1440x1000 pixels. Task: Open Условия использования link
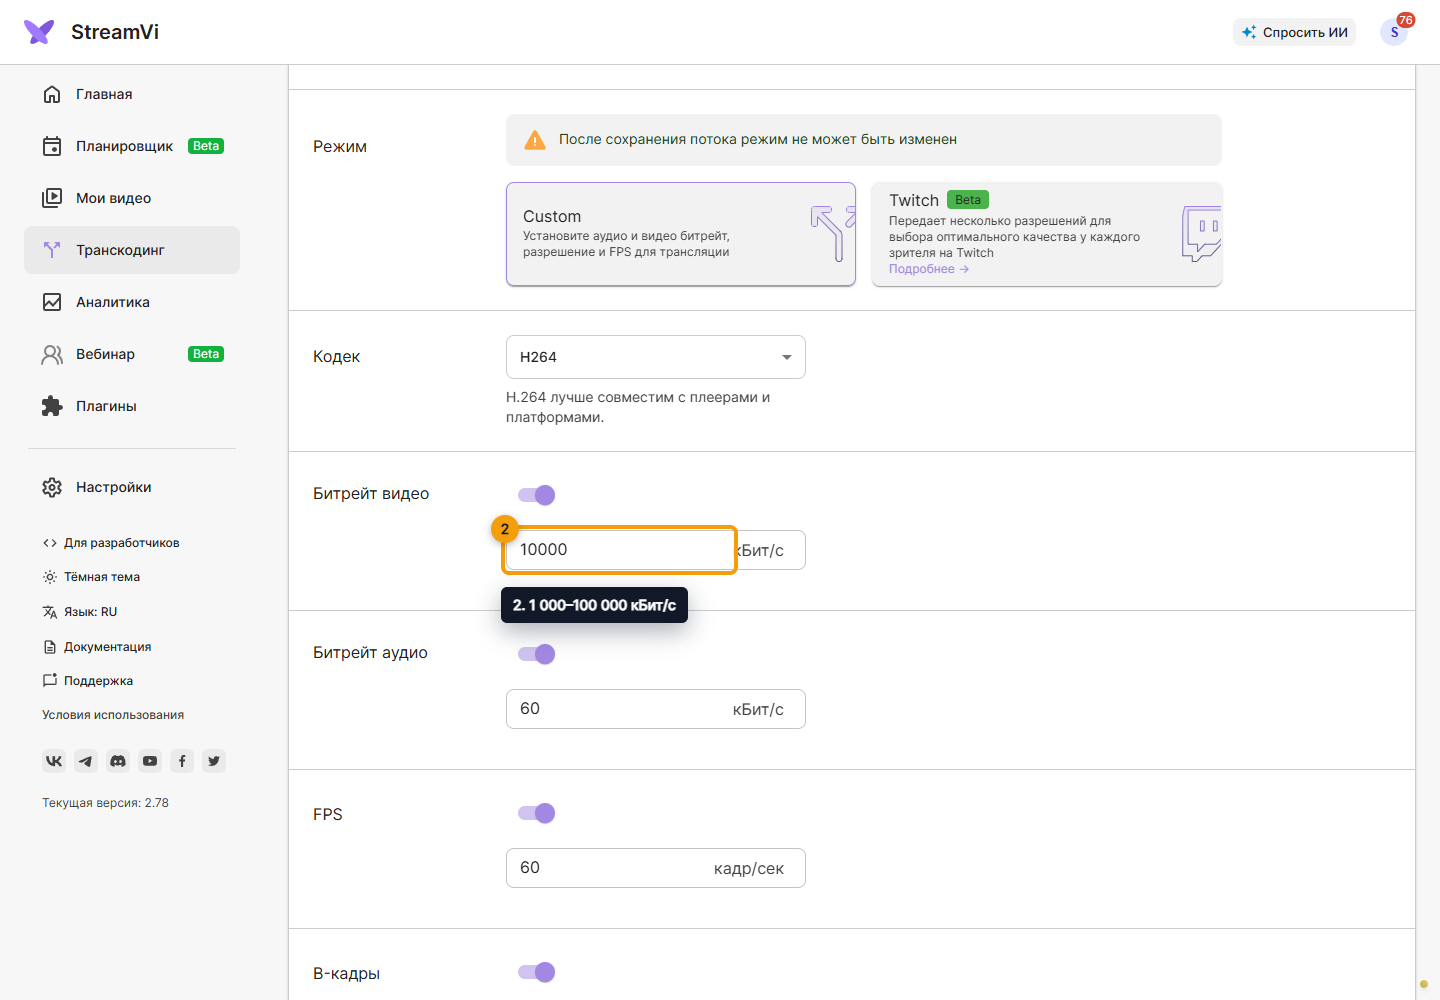click(113, 715)
